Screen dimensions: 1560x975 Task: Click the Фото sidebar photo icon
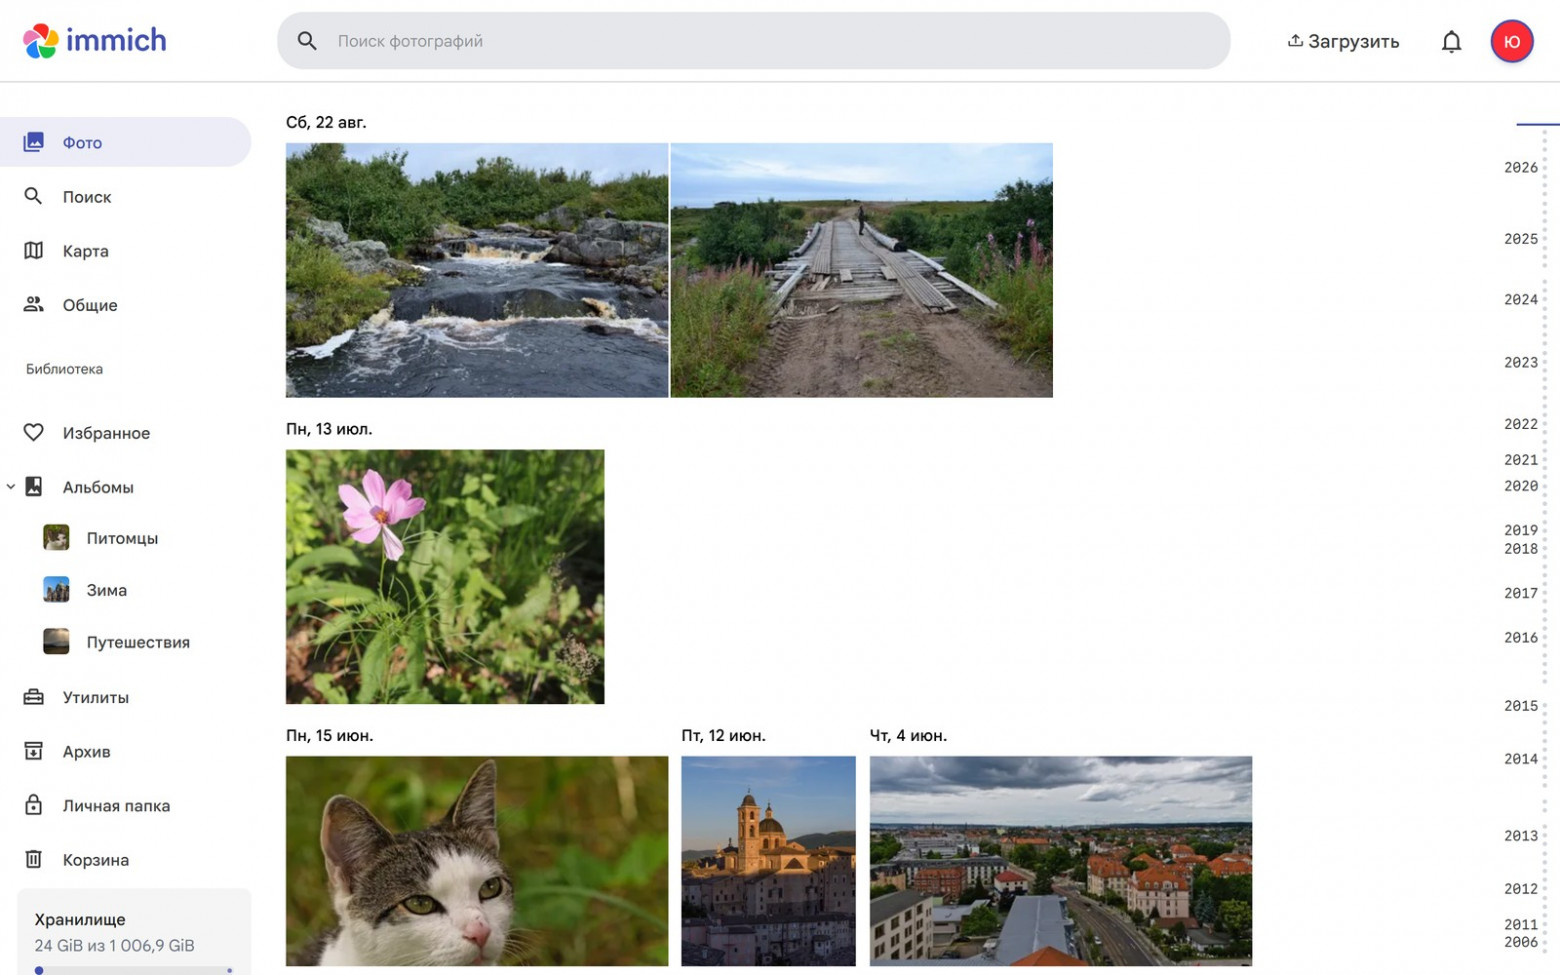point(34,142)
